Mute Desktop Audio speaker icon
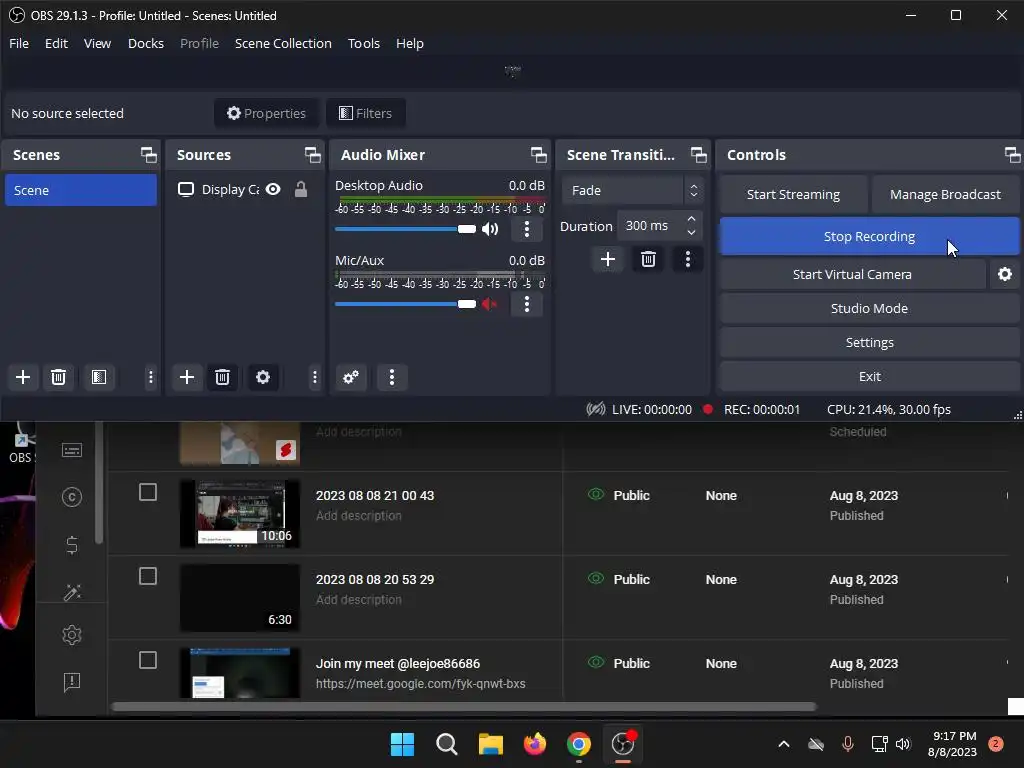 (x=490, y=229)
